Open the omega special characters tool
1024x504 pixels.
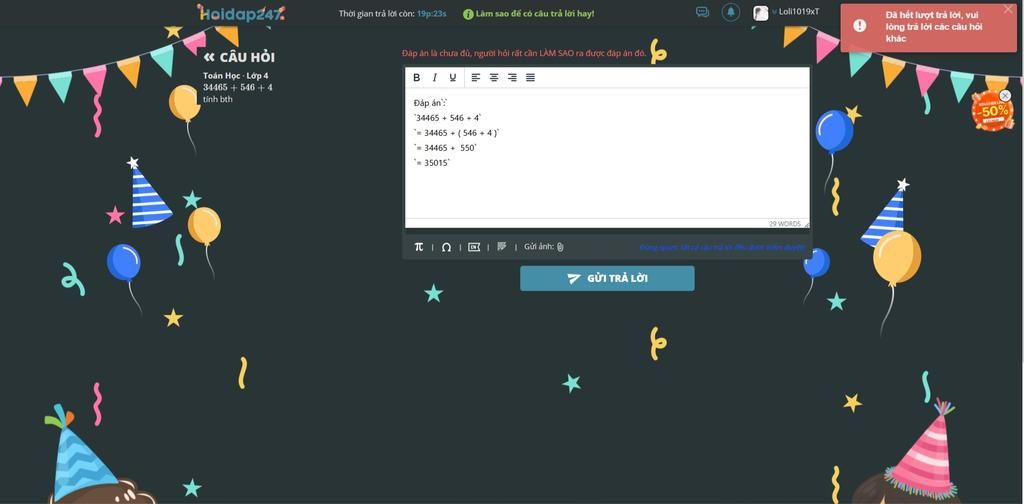[446, 247]
